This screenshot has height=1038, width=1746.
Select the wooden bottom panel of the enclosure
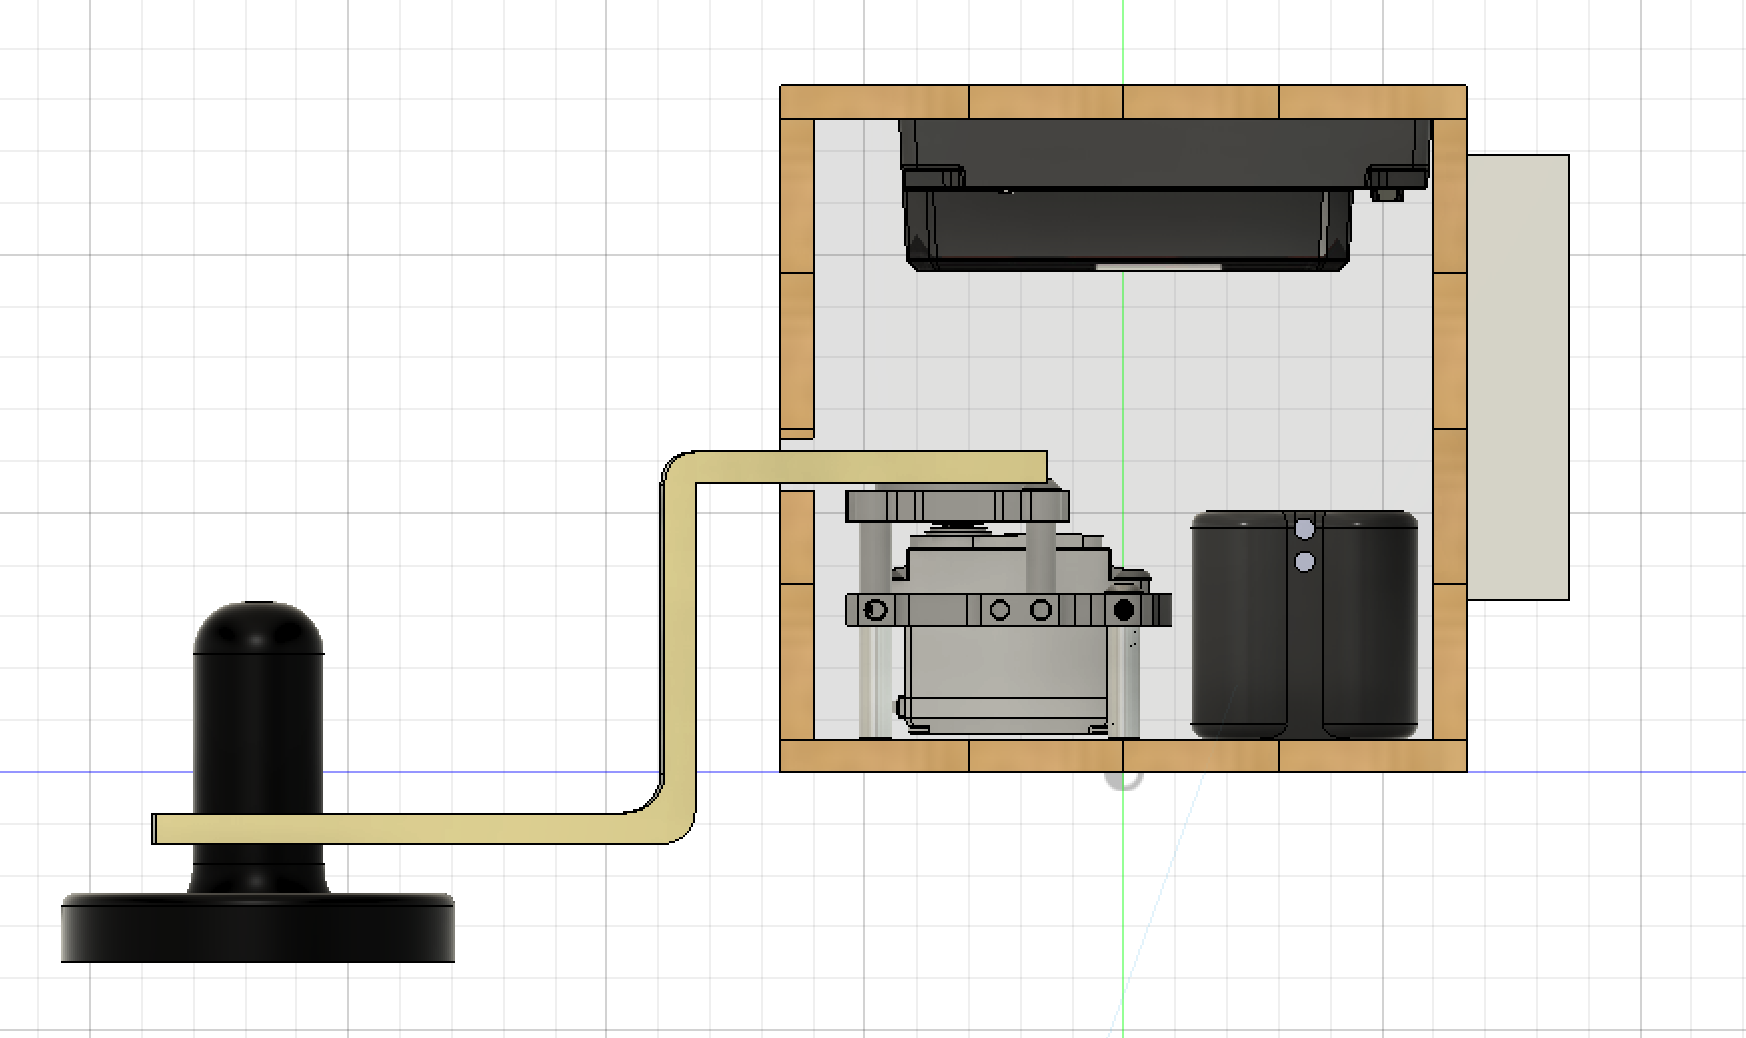(x=1123, y=756)
